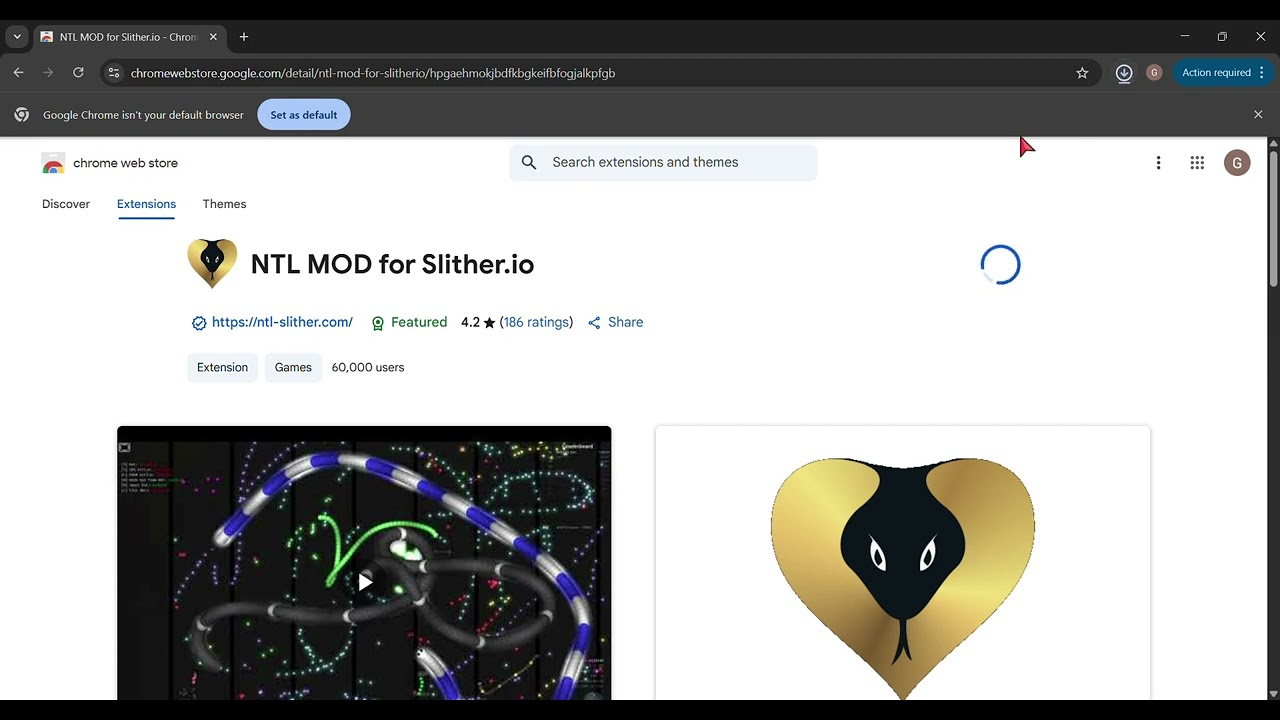Click the 60,000 users text
Image resolution: width=1280 pixels, height=720 pixels.
[368, 367]
